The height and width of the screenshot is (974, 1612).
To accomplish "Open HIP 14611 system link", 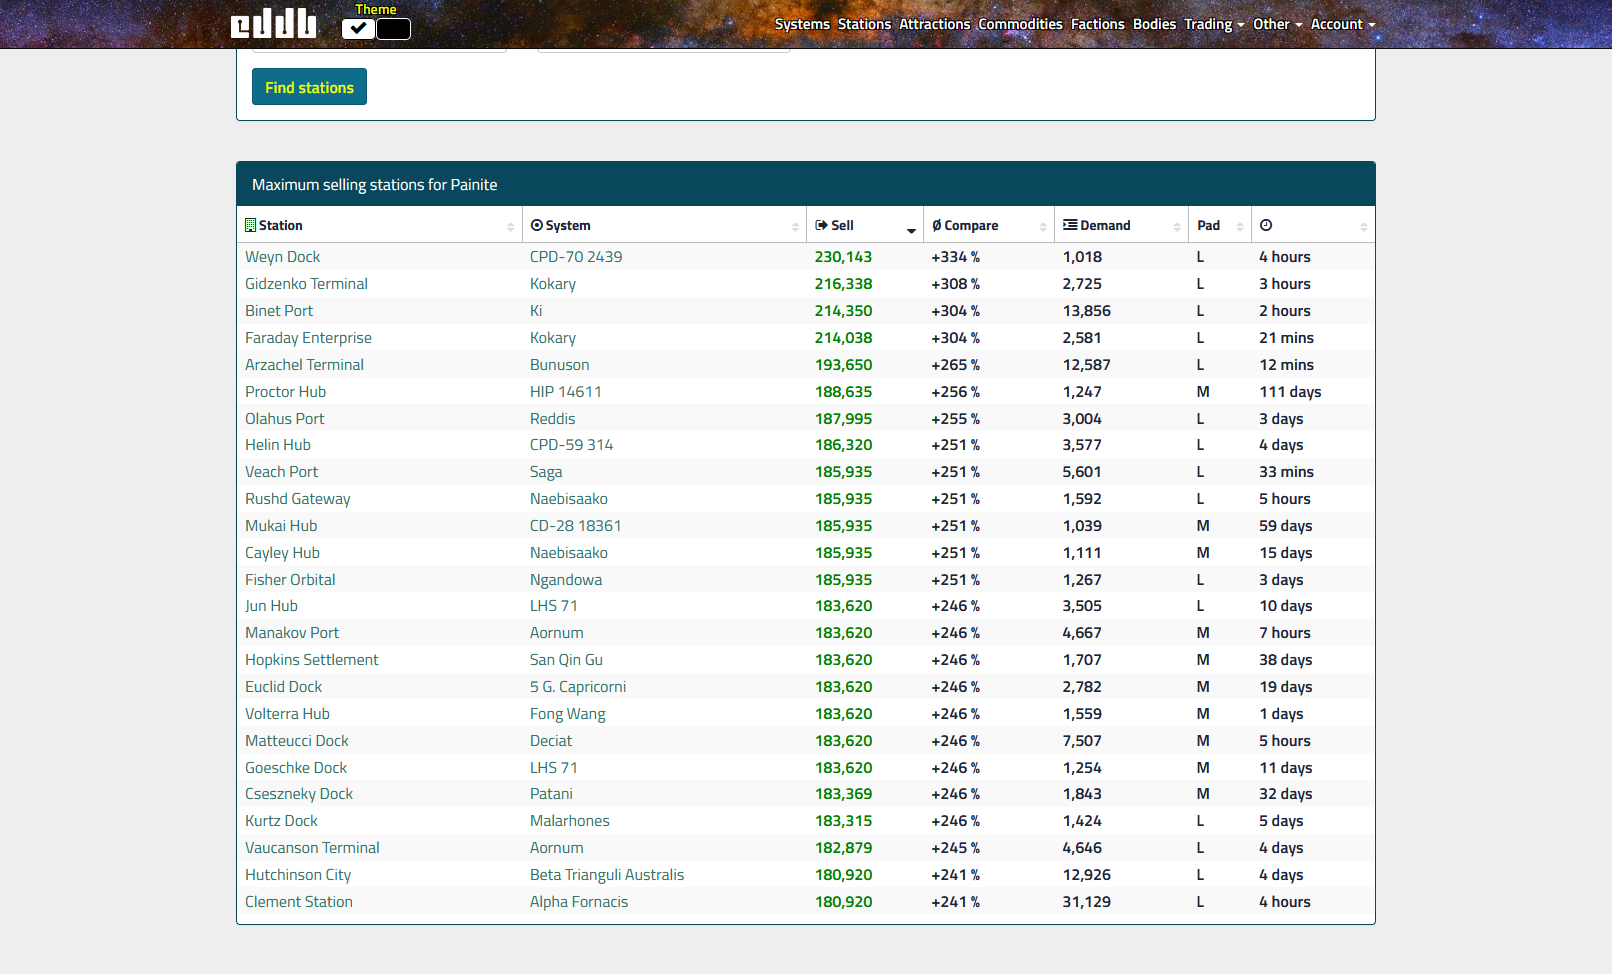I will pyautogui.click(x=565, y=392).
